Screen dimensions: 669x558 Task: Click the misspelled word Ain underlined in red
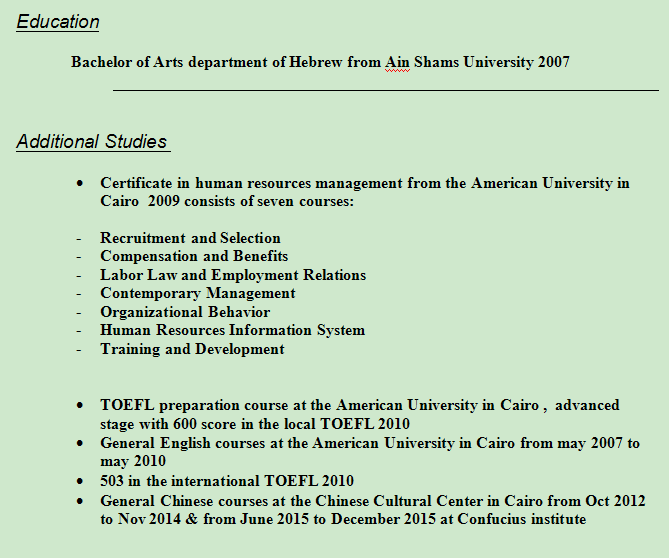coord(397,62)
